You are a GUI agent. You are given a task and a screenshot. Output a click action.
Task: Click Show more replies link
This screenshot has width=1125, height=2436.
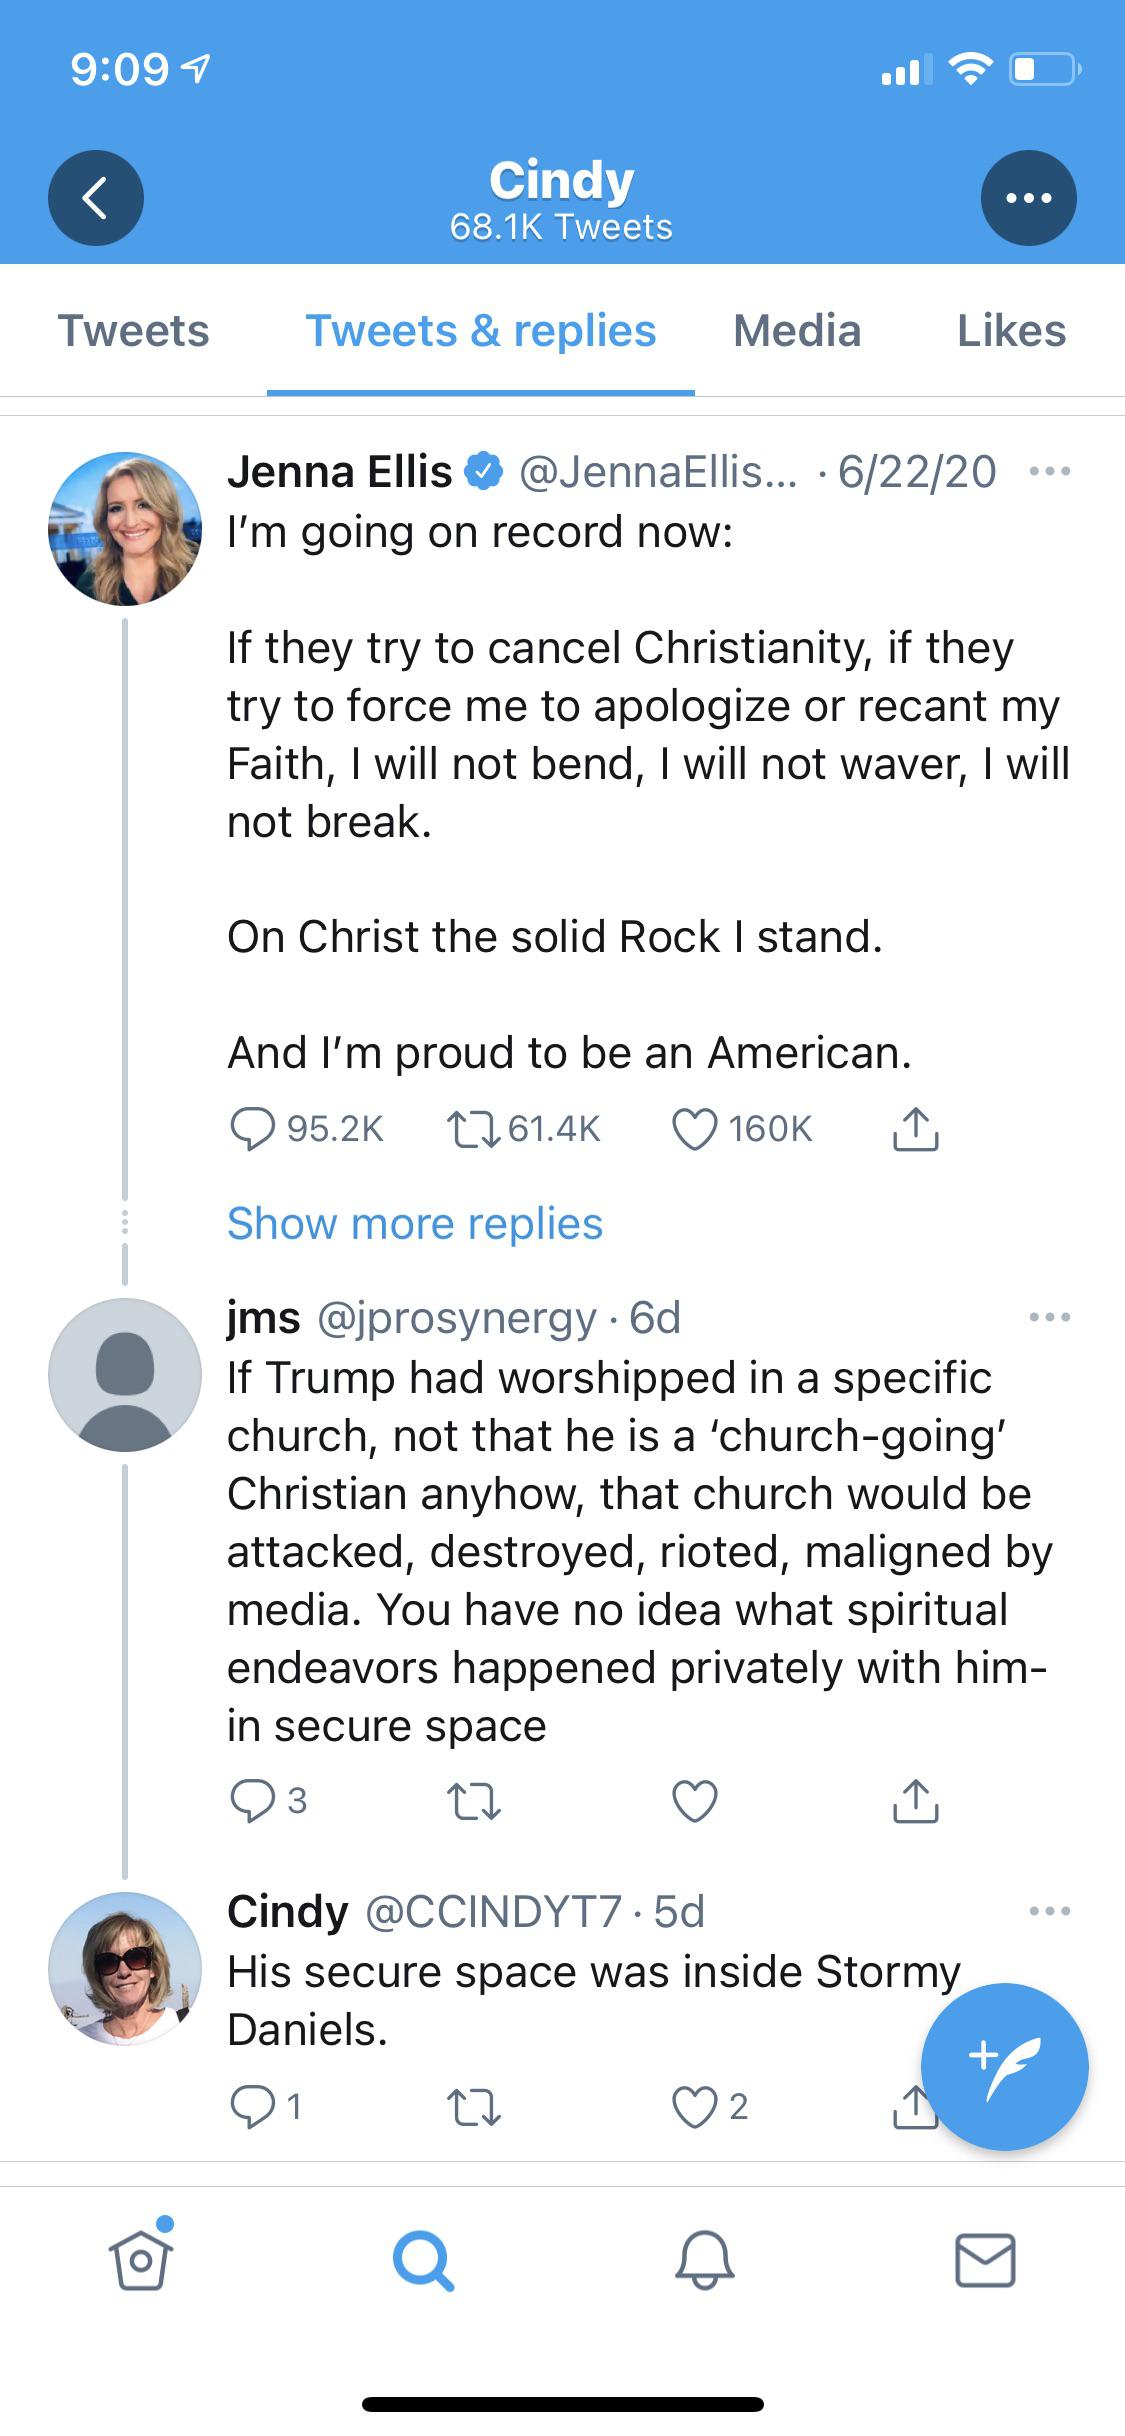pyautogui.click(x=415, y=1223)
